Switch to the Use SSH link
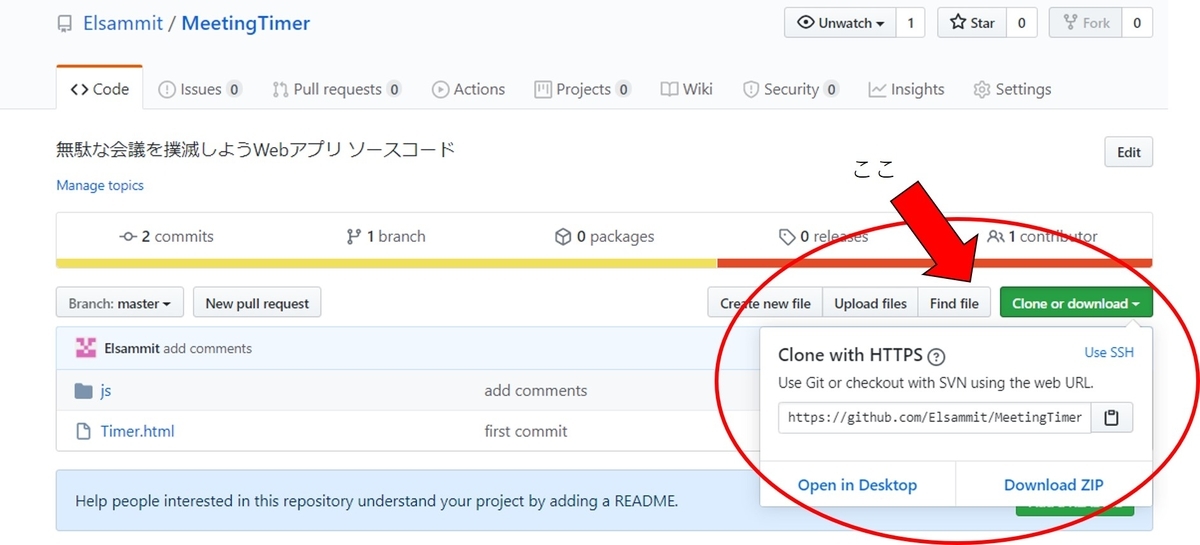 point(1109,352)
